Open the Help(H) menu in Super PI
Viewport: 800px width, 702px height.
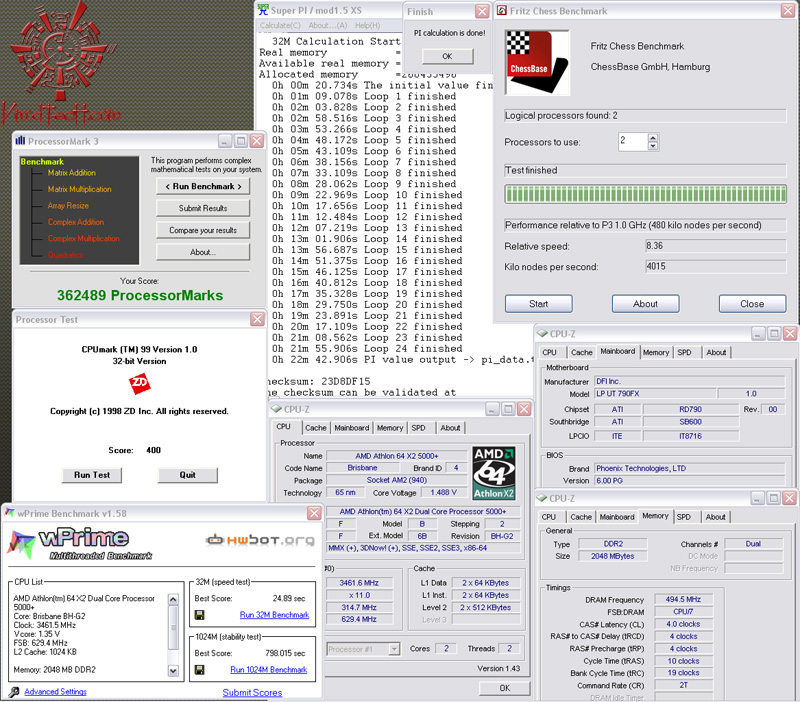point(367,26)
